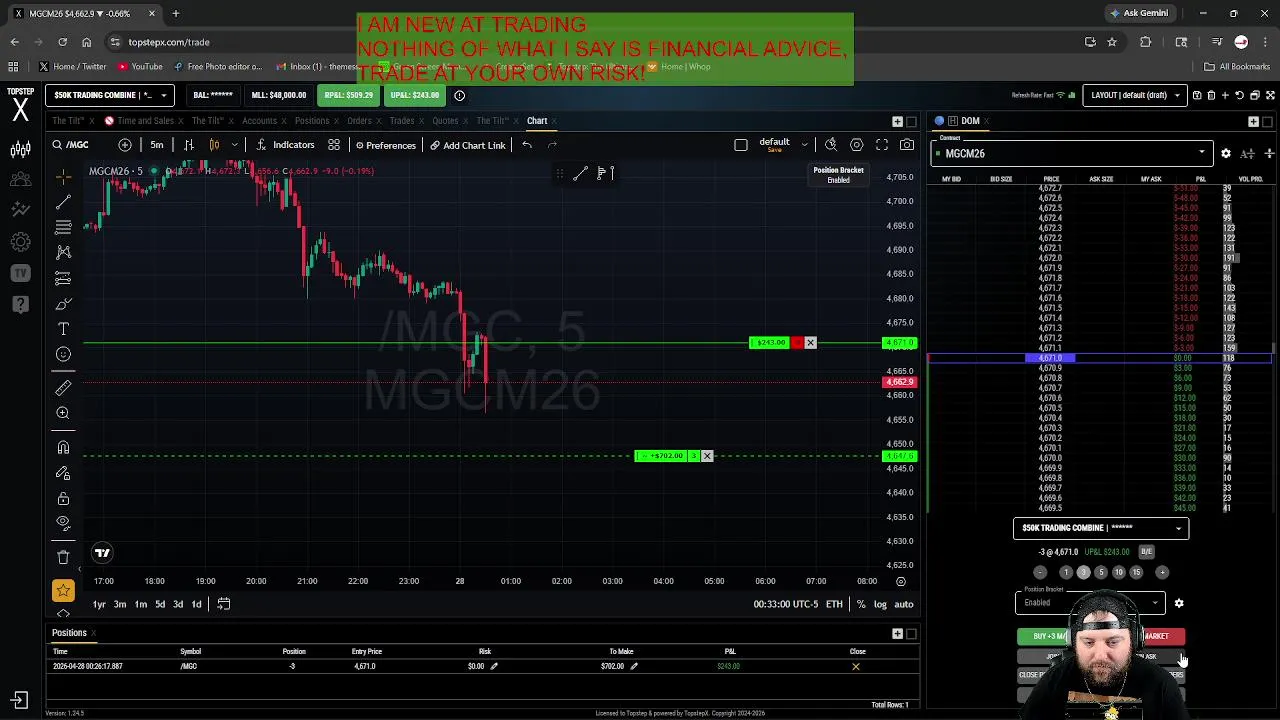Edit position risk pencil icon
This screenshot has width=1280, height=720.
click(494, 666)
